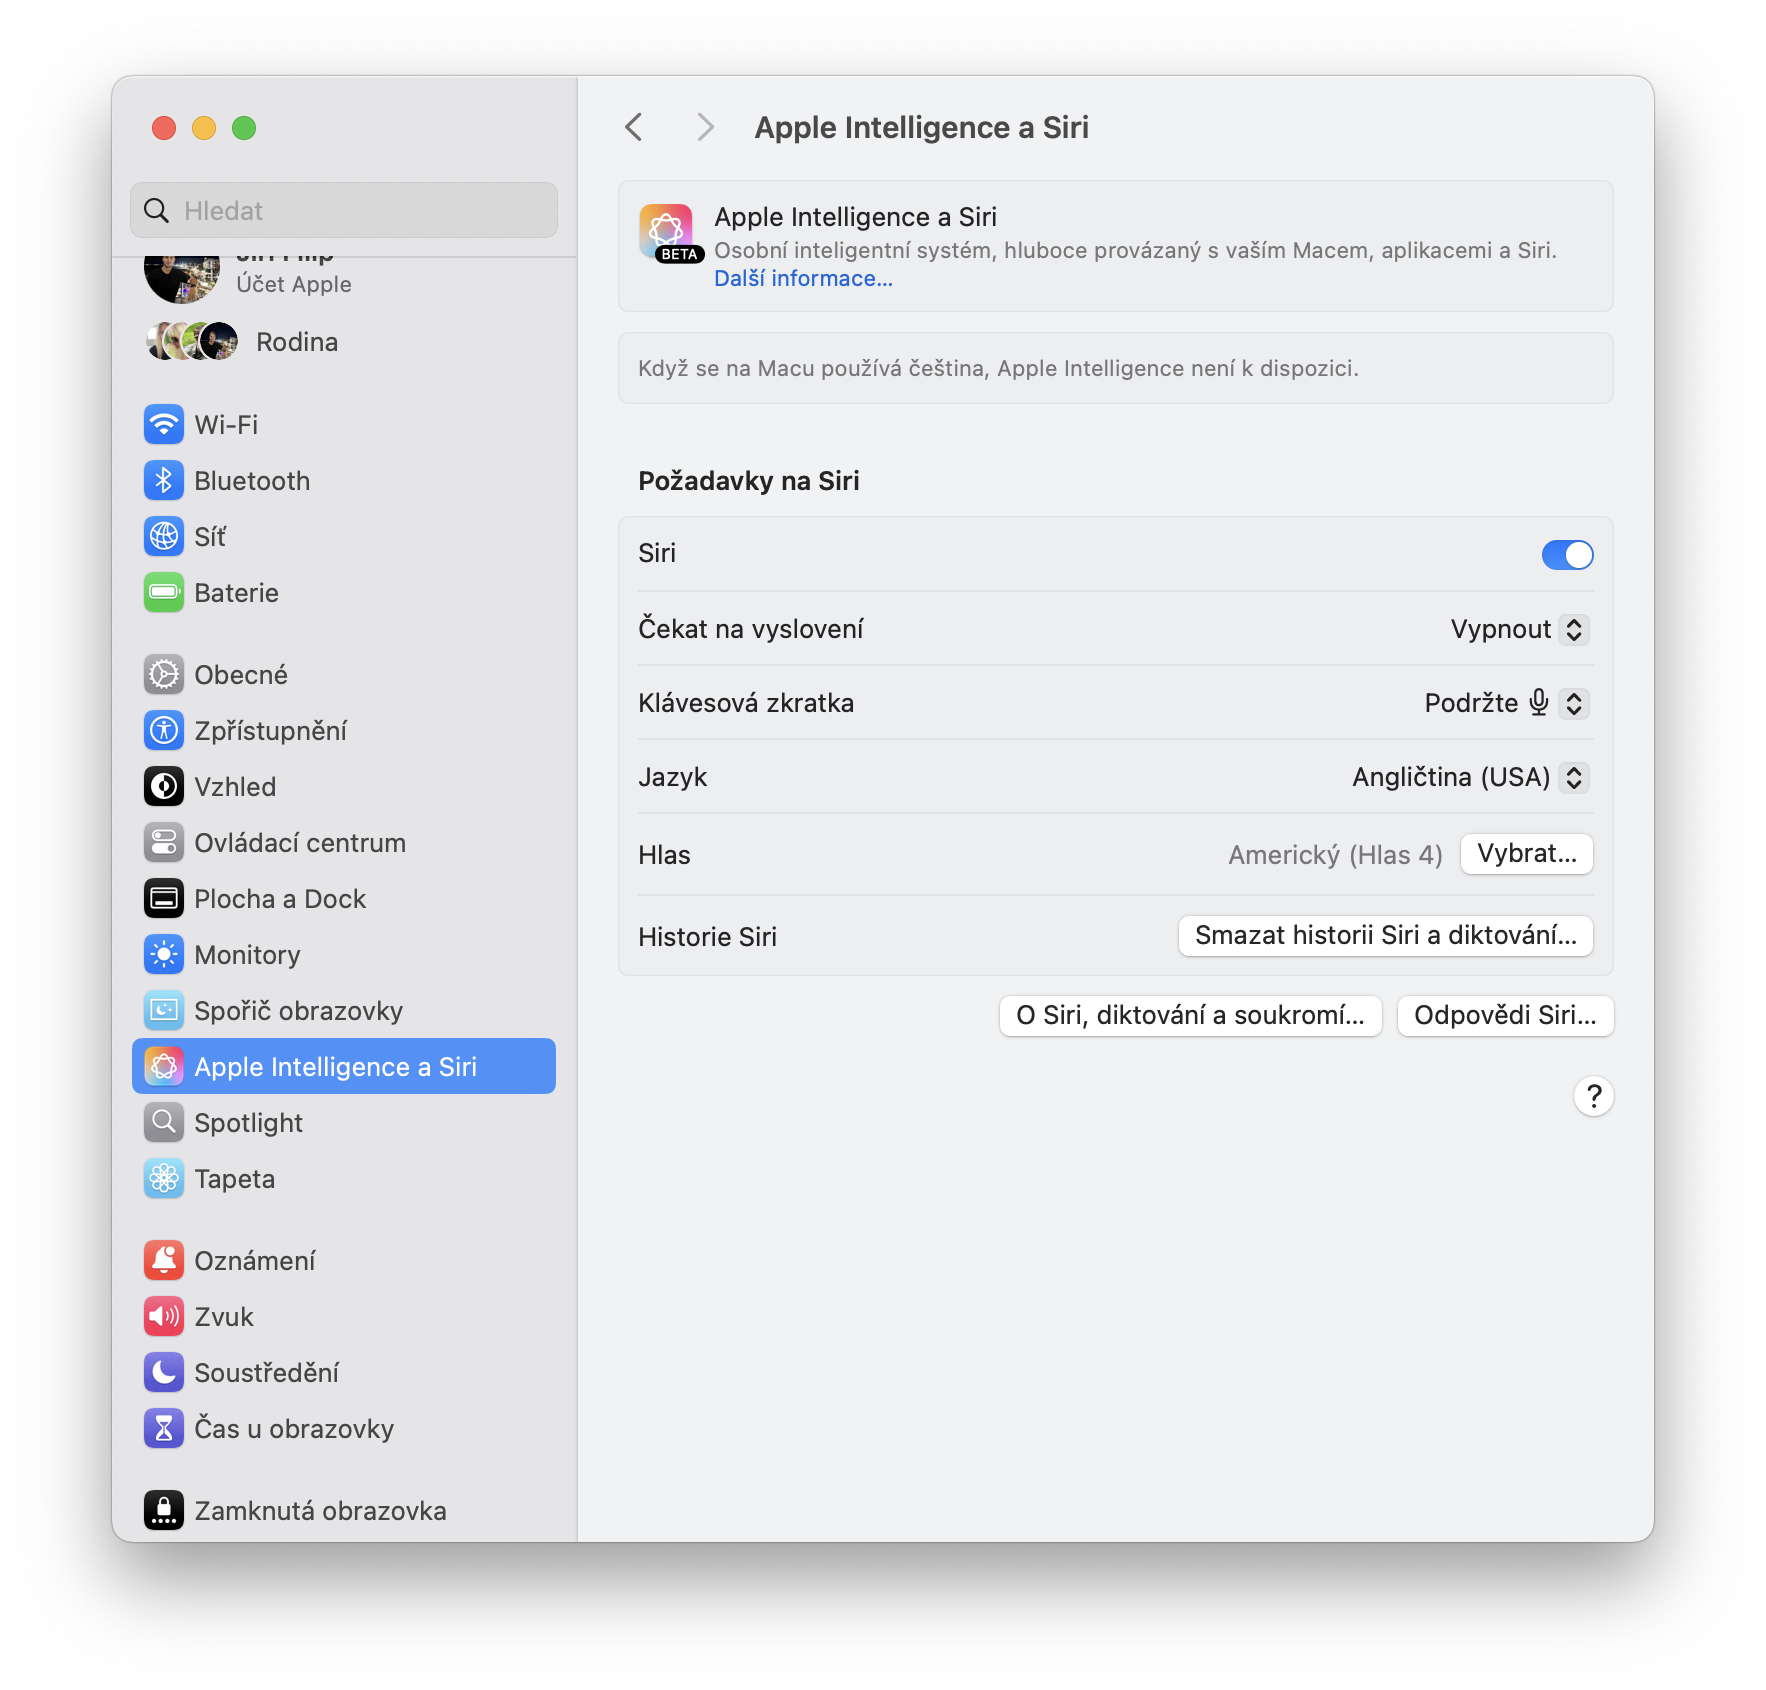Click the Wi-Fi icon in sidebar
This screenshot has width=1766, height=1690.
164,425
